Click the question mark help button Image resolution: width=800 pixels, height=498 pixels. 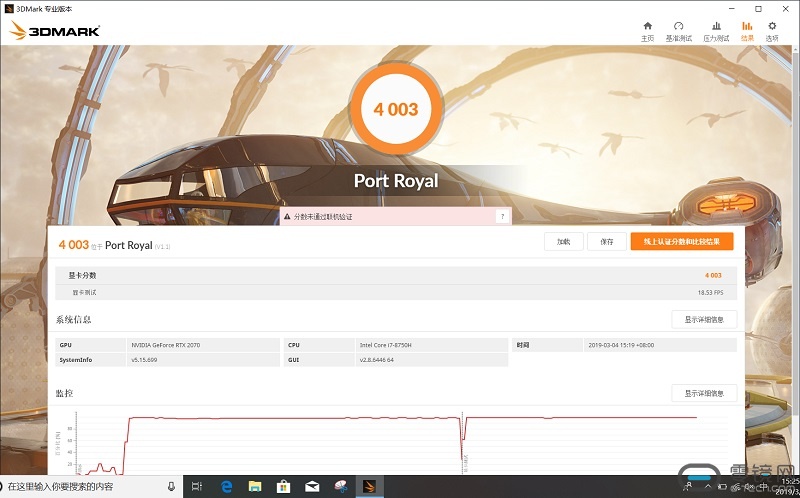[502, 216]
